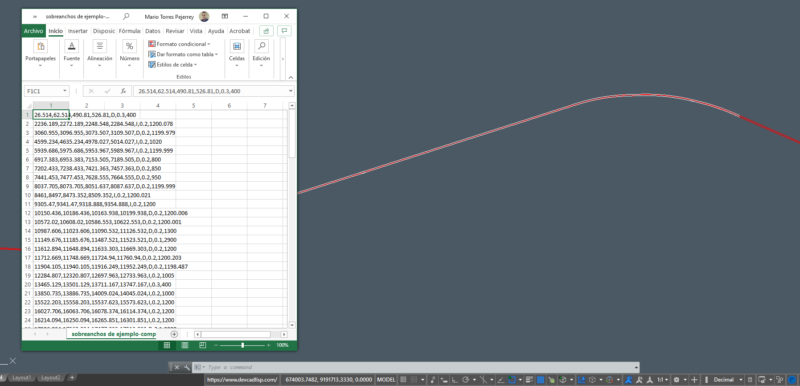Open the Layout1 tab in AutoCAD
800x386 pixels.
coord(21,378)
